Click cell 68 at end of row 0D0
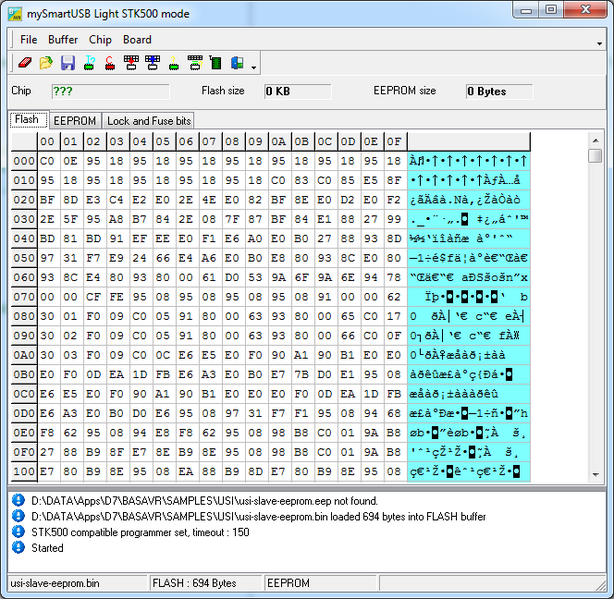 coord(394,413)
